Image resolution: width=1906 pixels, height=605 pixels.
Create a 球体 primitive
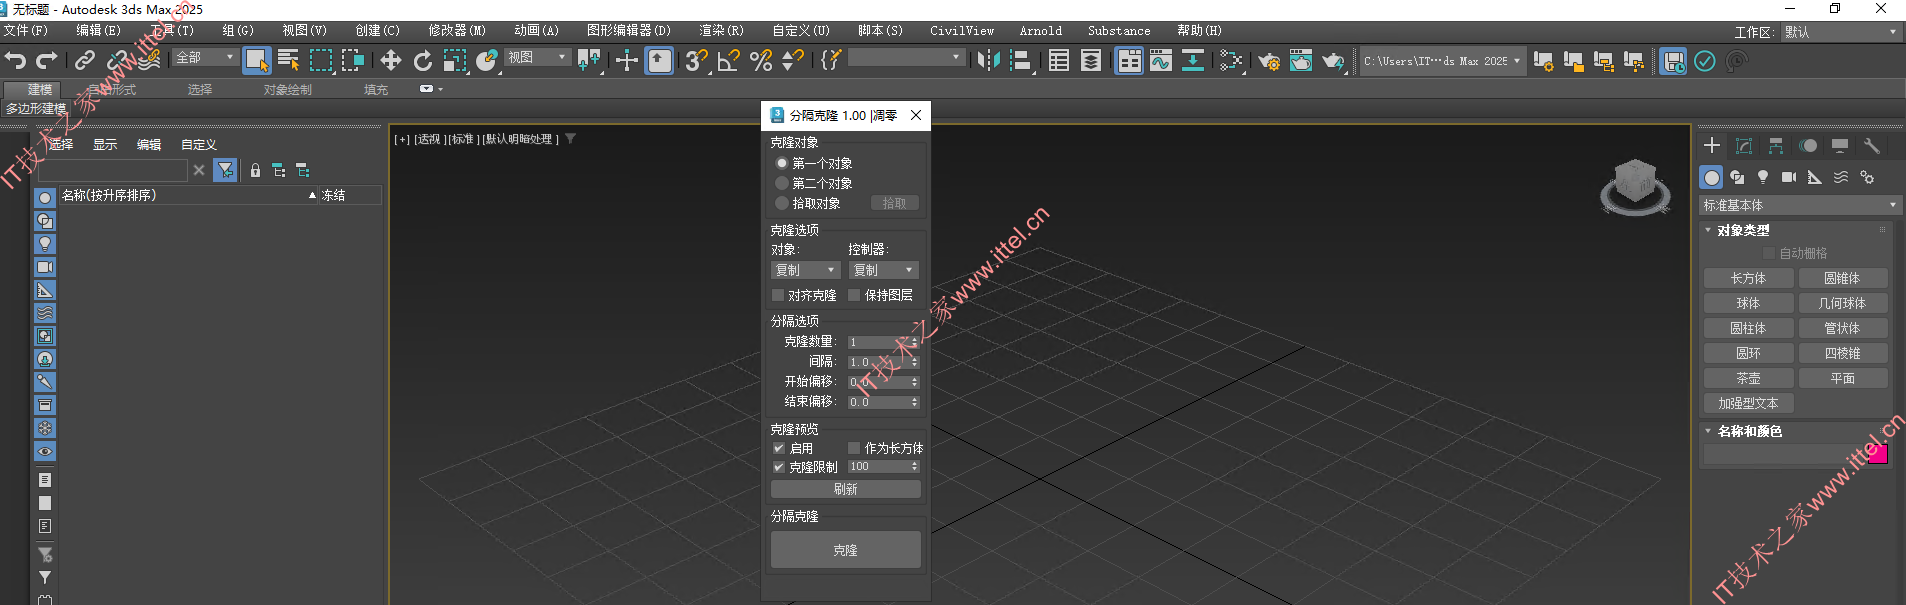[x=1748, y=304]
